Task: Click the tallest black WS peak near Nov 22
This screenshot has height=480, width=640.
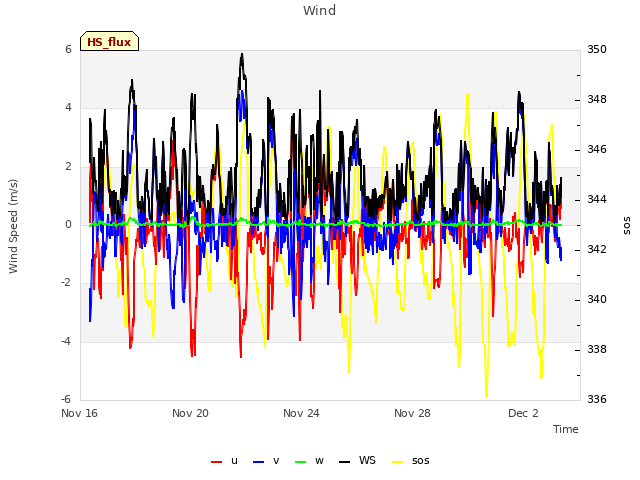Action: (x=242, y=54)
